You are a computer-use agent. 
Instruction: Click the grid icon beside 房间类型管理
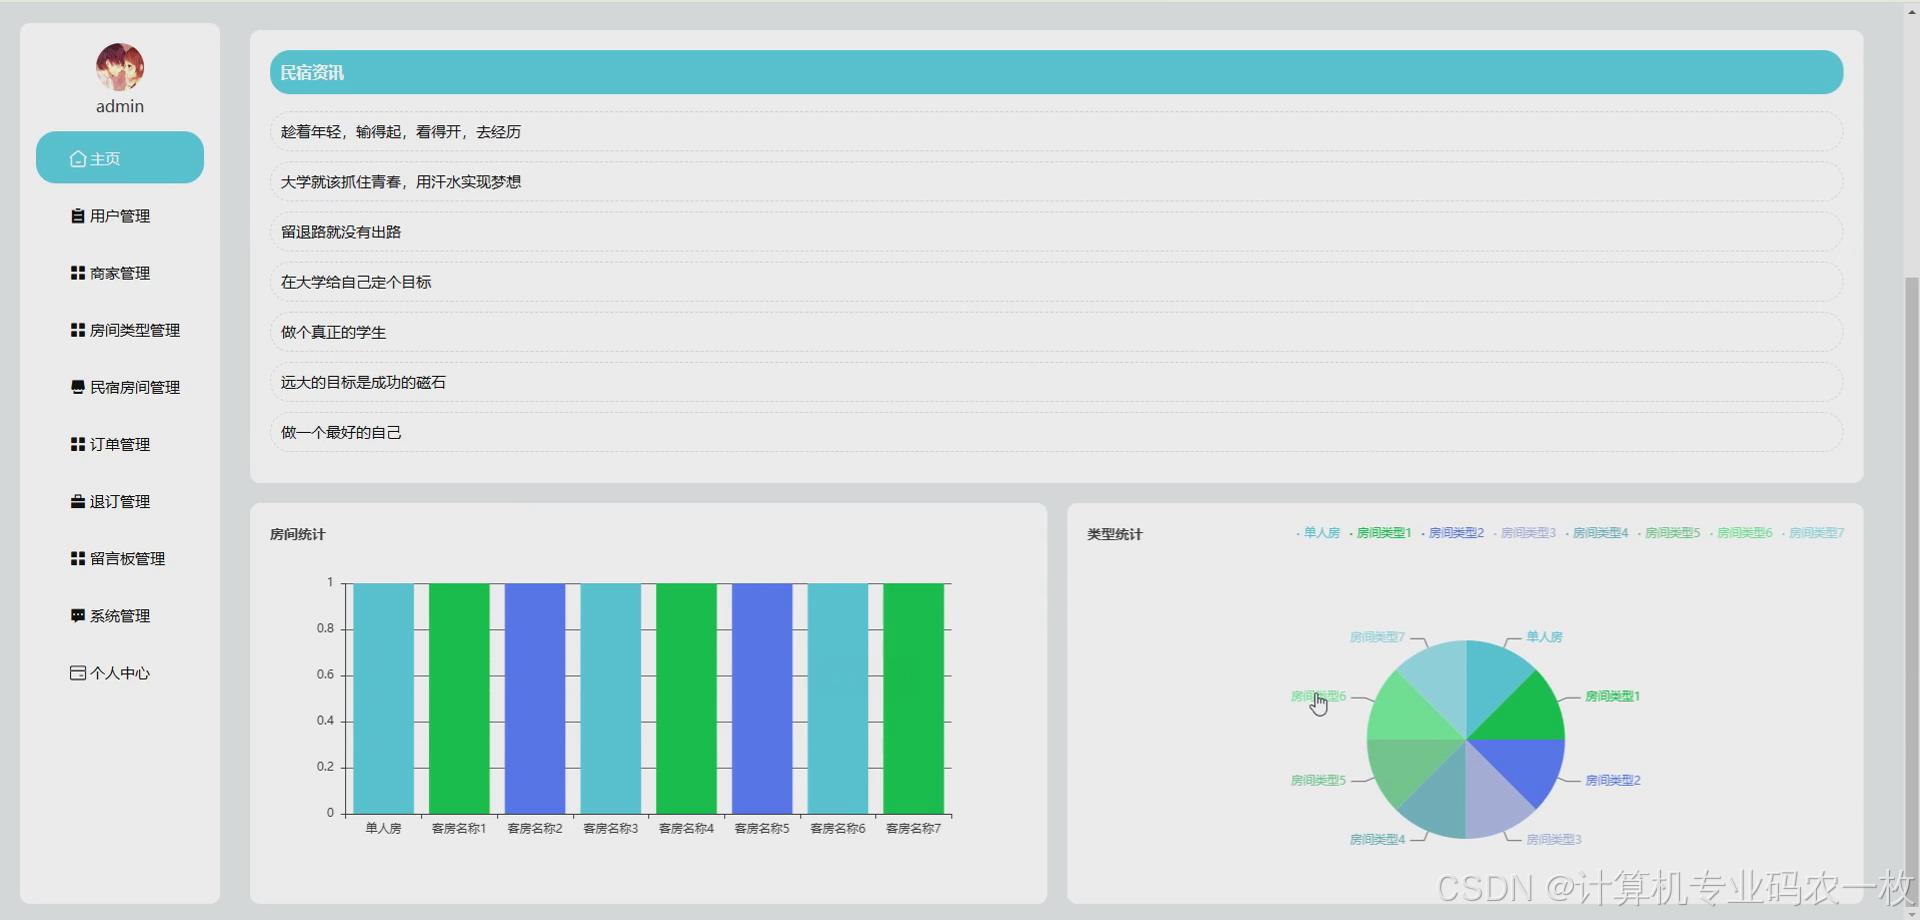[78, 330]
